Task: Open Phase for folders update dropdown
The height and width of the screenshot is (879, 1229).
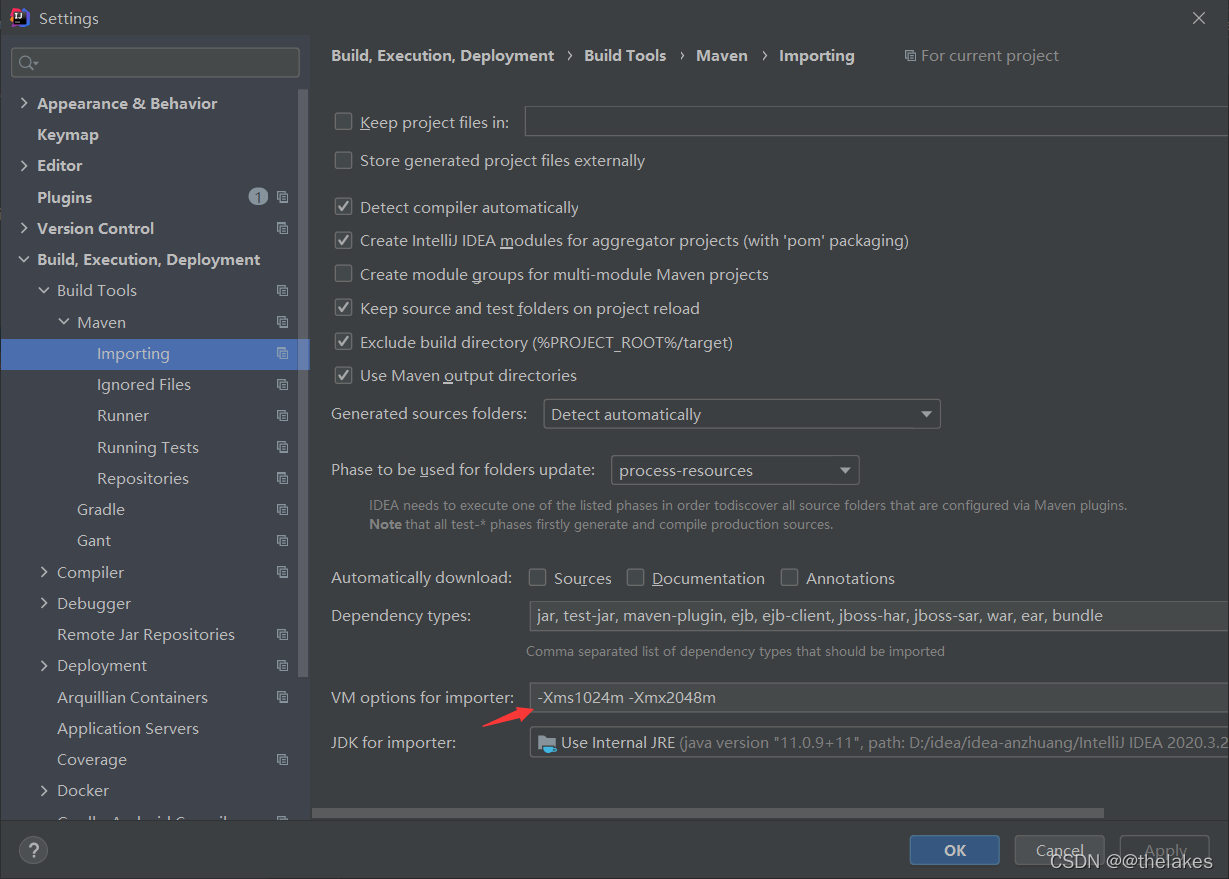Action: (735, 470)
